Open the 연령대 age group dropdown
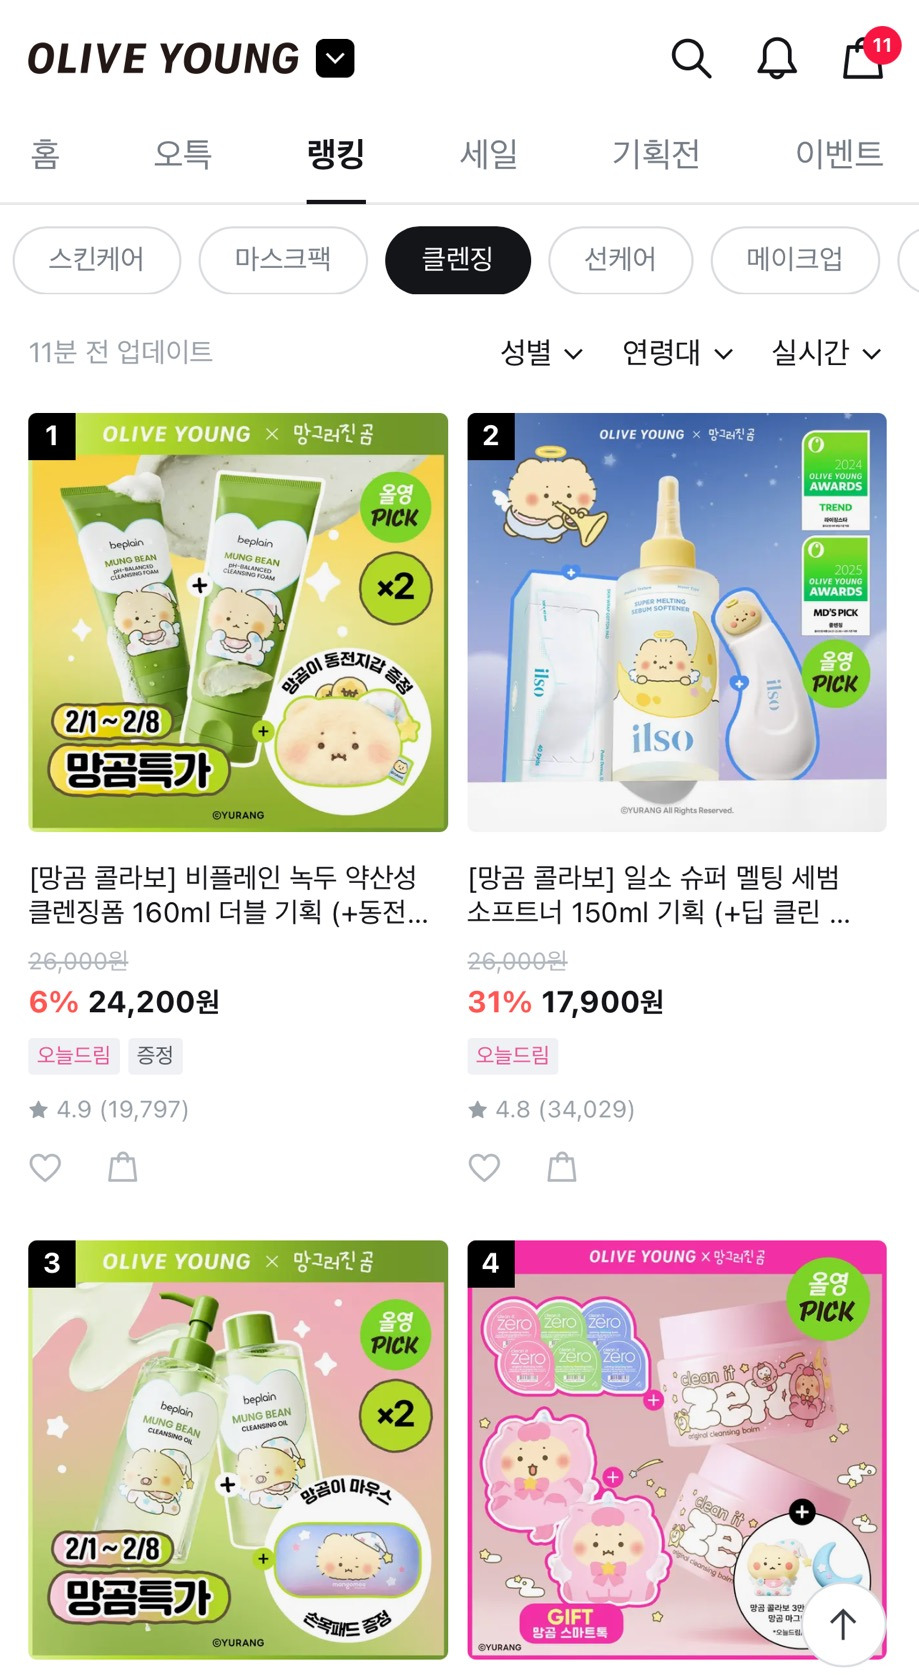This screenshot has width=919, height=1678. coord(677,352)
